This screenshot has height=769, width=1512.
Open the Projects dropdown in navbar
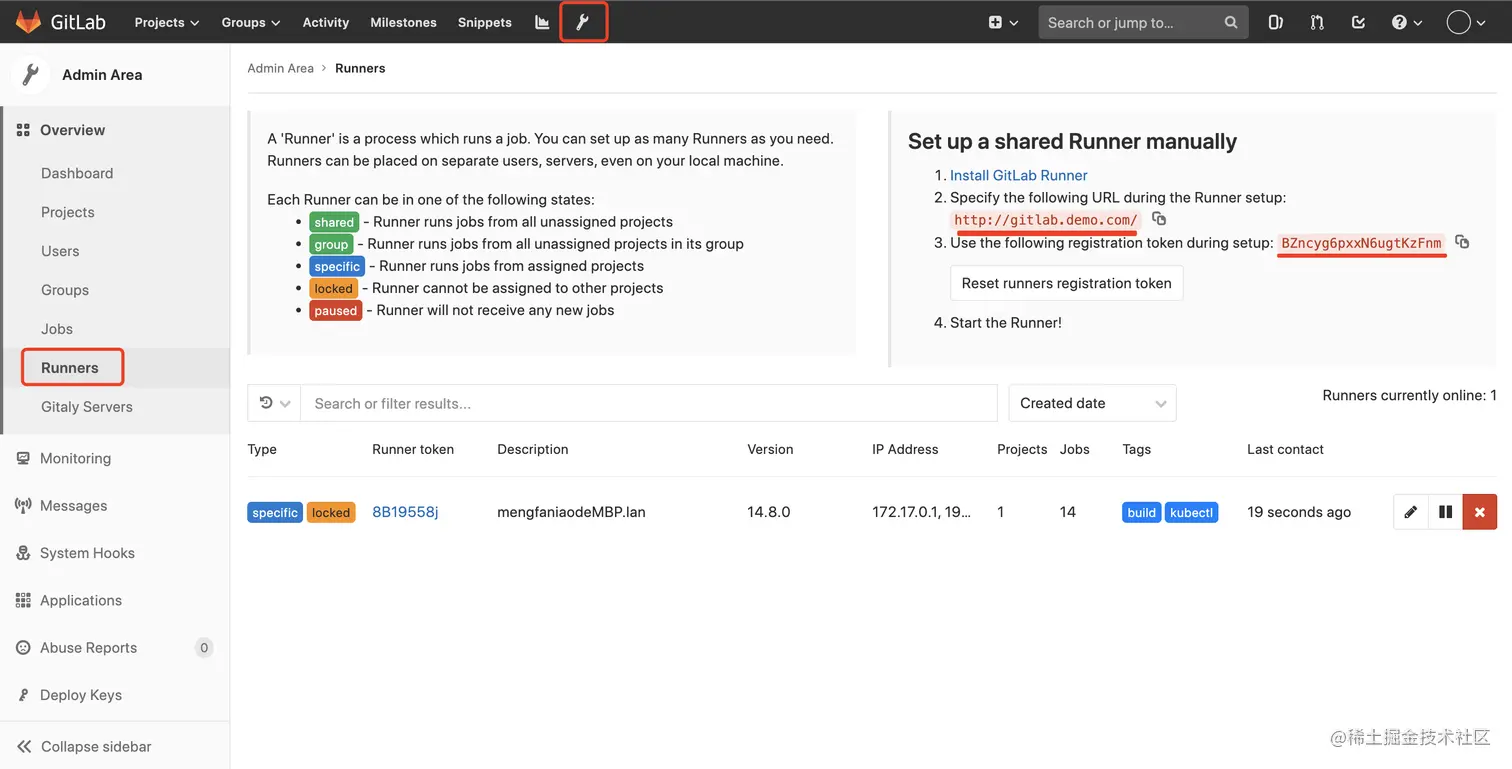tap(167, 22)
